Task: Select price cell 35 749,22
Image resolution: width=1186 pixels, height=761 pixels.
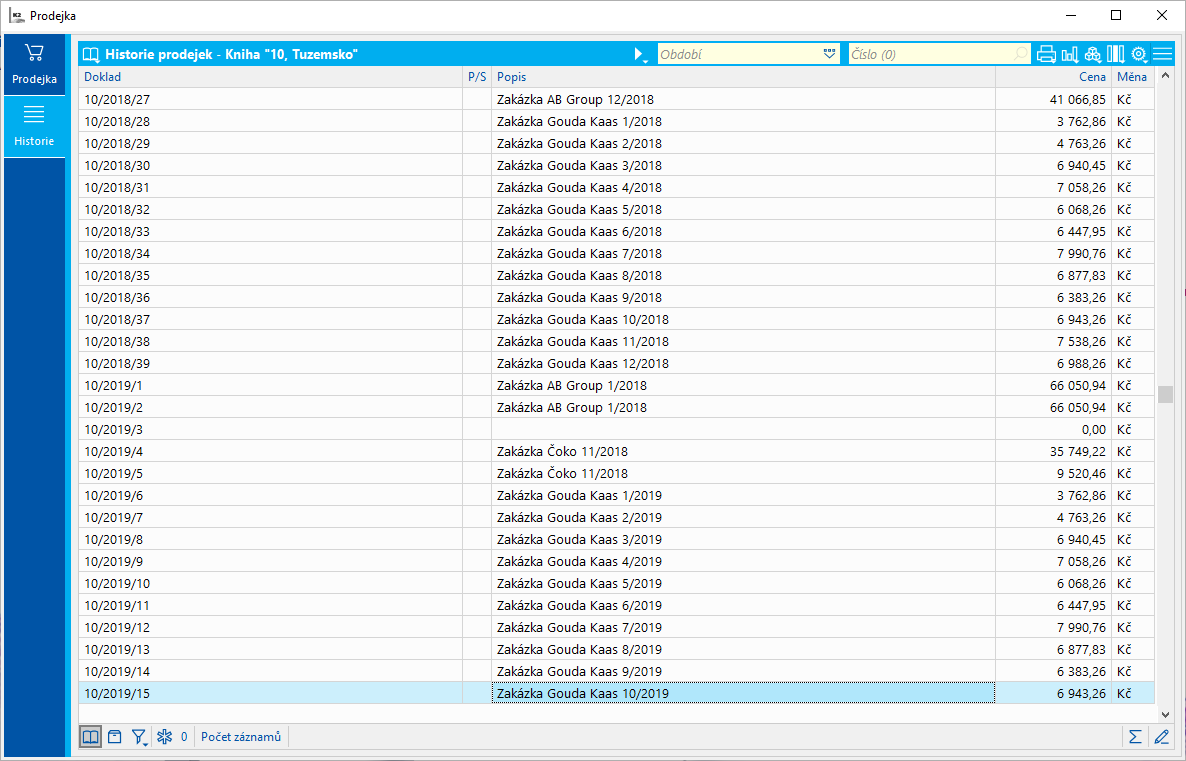Action: (x=1054, y=452)
